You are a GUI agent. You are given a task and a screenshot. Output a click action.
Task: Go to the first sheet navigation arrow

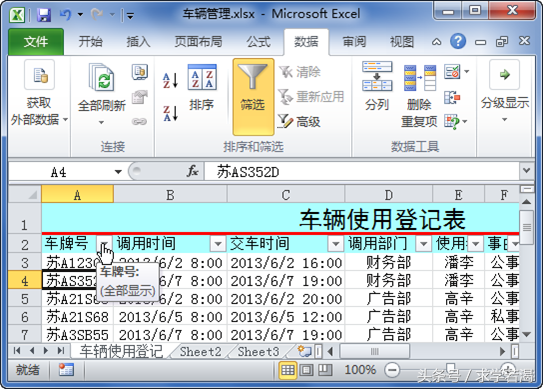[17, 351]
